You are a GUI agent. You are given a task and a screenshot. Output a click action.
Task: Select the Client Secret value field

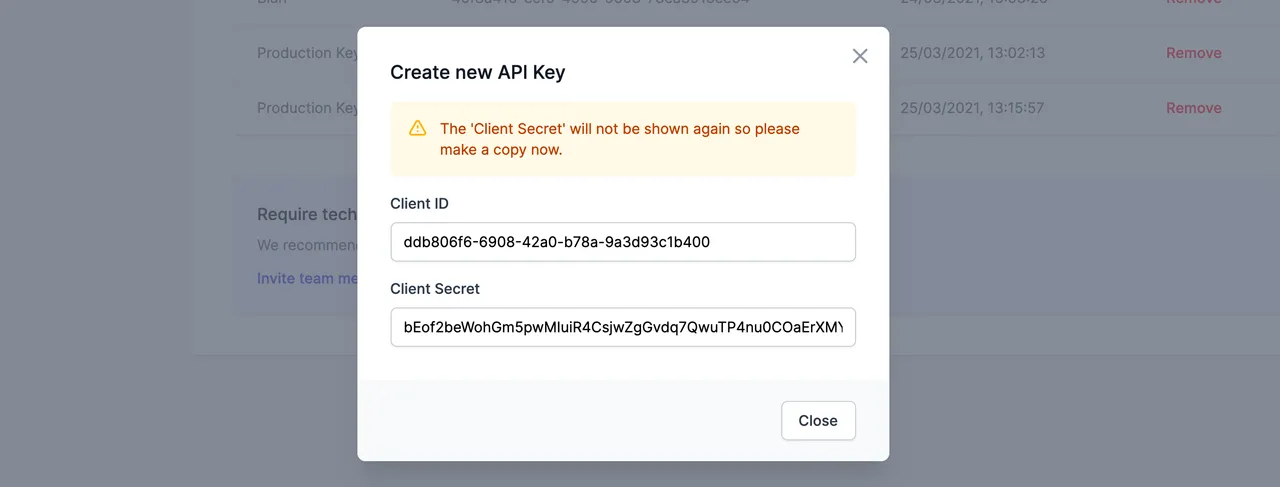pyautogui.click(x=622, y=327)
